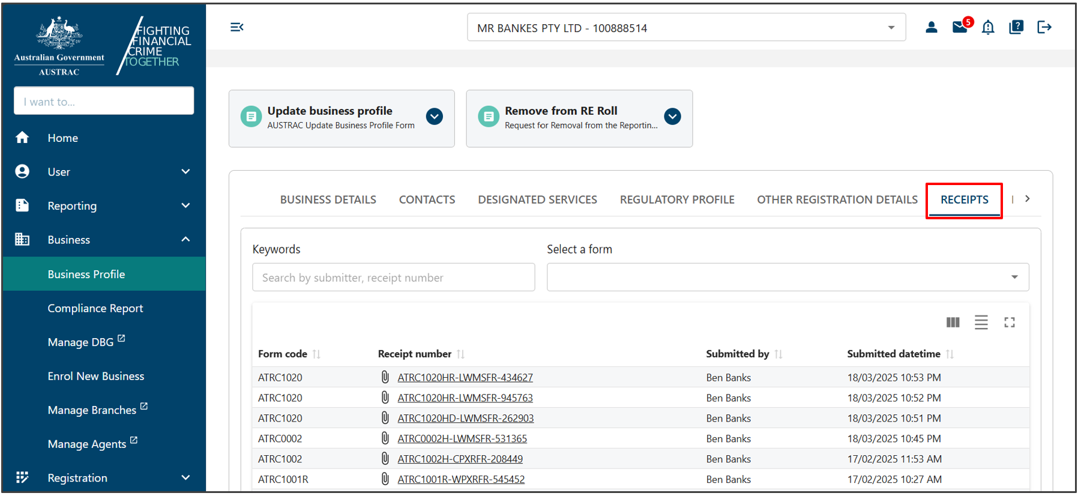Click the Update business profile form icon
The image size is (1081, 501).
[250, 116]
